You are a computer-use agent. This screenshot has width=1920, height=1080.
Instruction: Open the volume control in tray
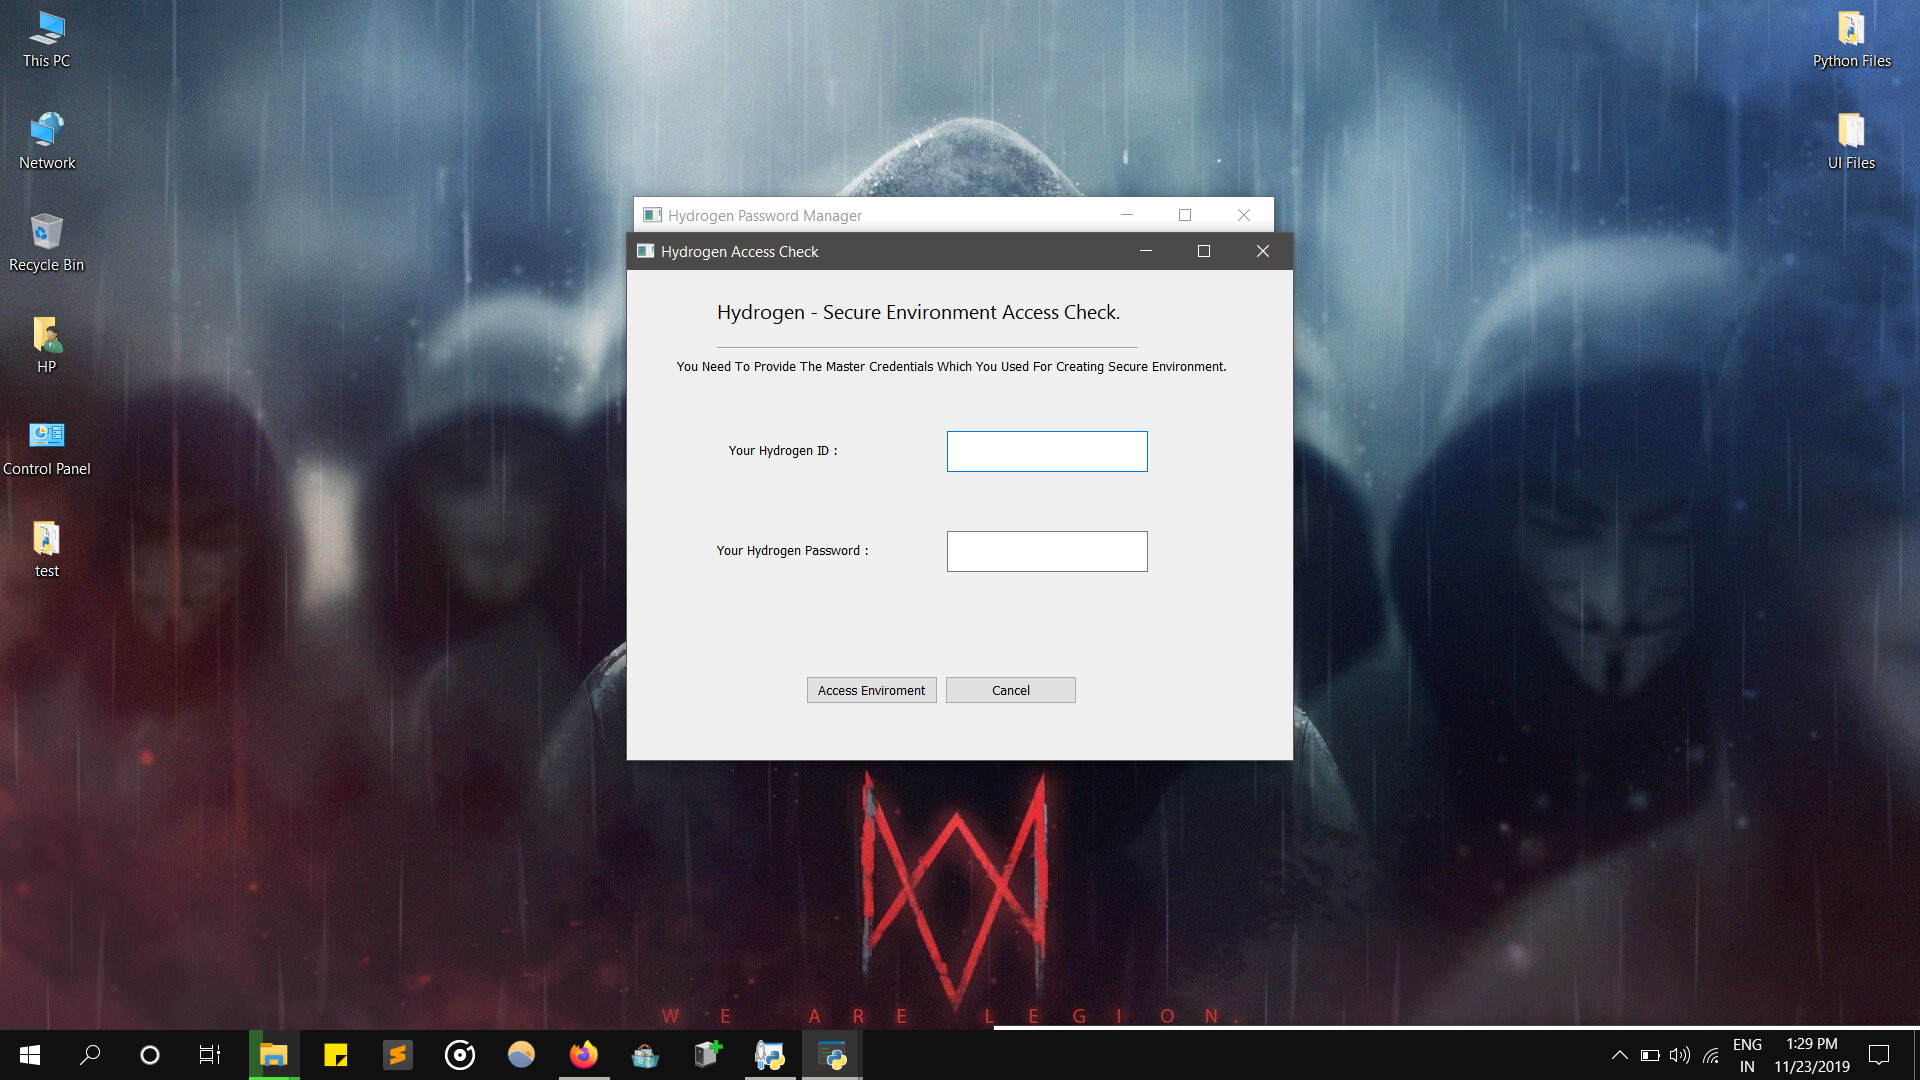click(x=1679, y=1055)
